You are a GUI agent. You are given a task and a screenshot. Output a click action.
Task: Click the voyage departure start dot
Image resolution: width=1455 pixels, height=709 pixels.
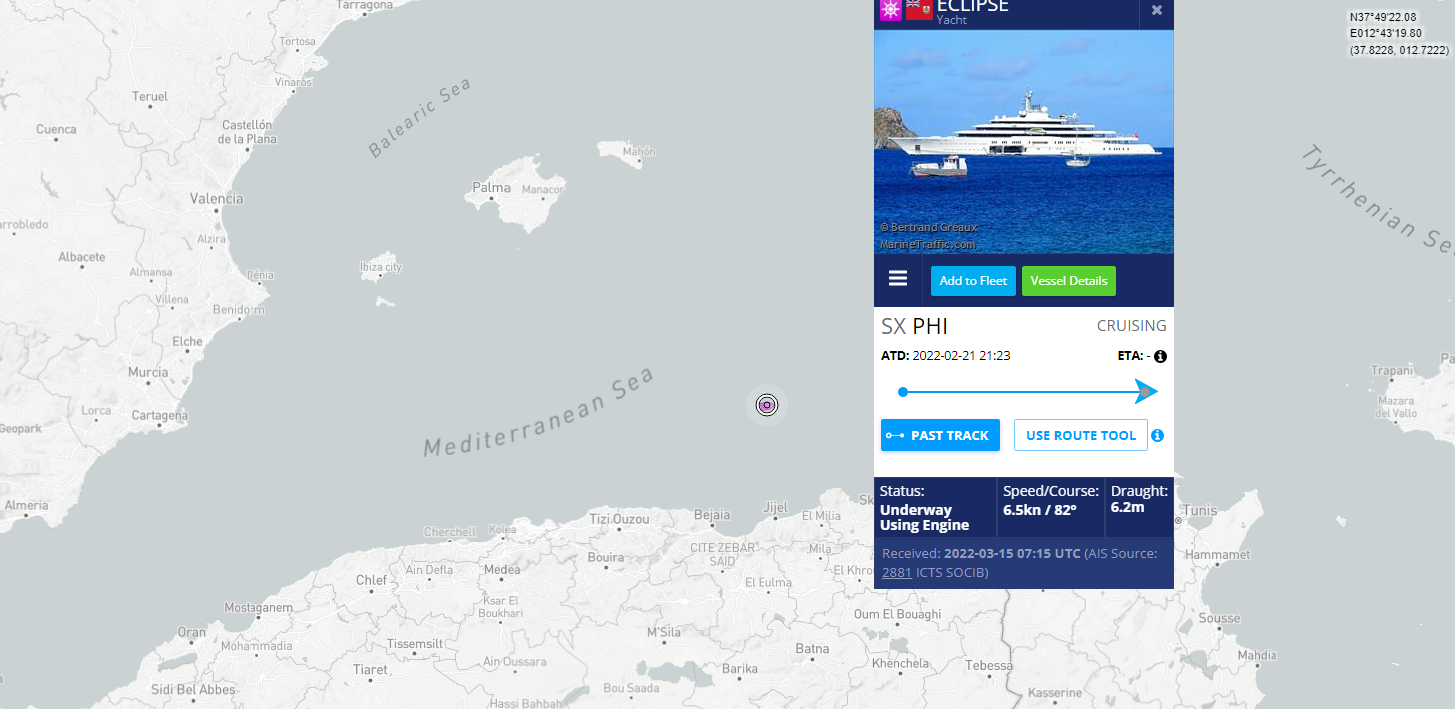903,392
